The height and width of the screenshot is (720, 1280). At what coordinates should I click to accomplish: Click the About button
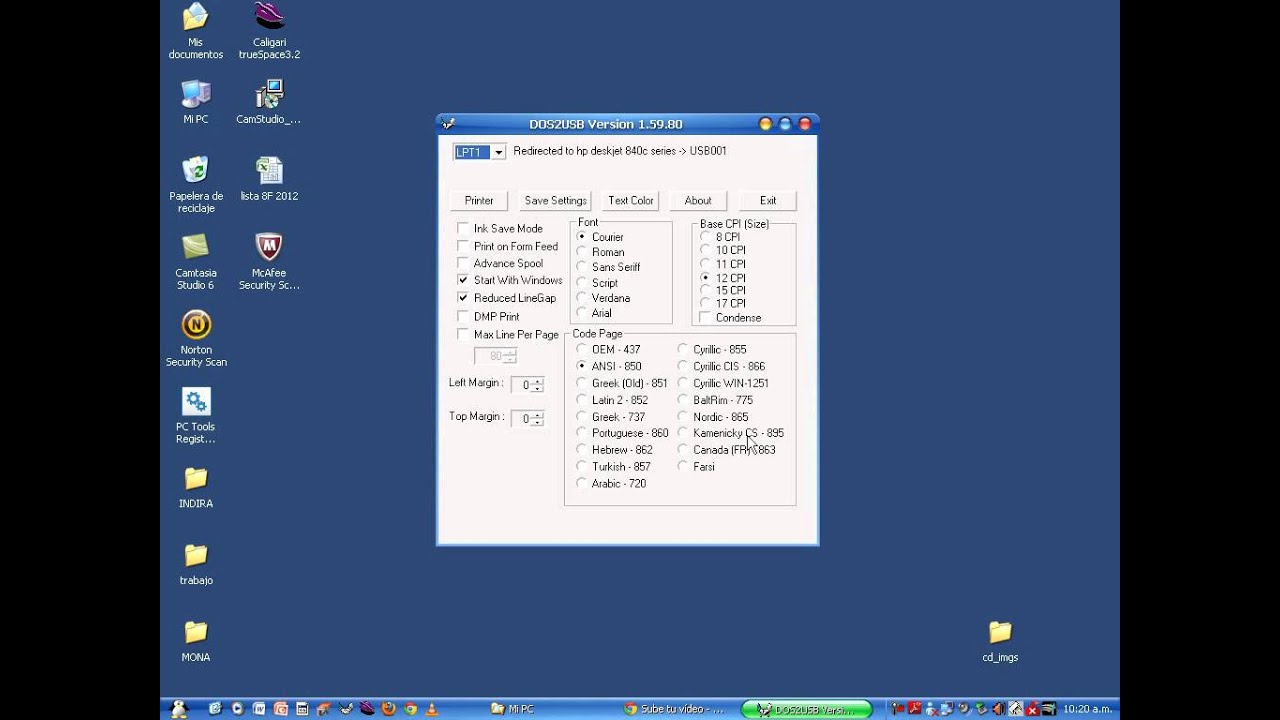tap(698, 201)
